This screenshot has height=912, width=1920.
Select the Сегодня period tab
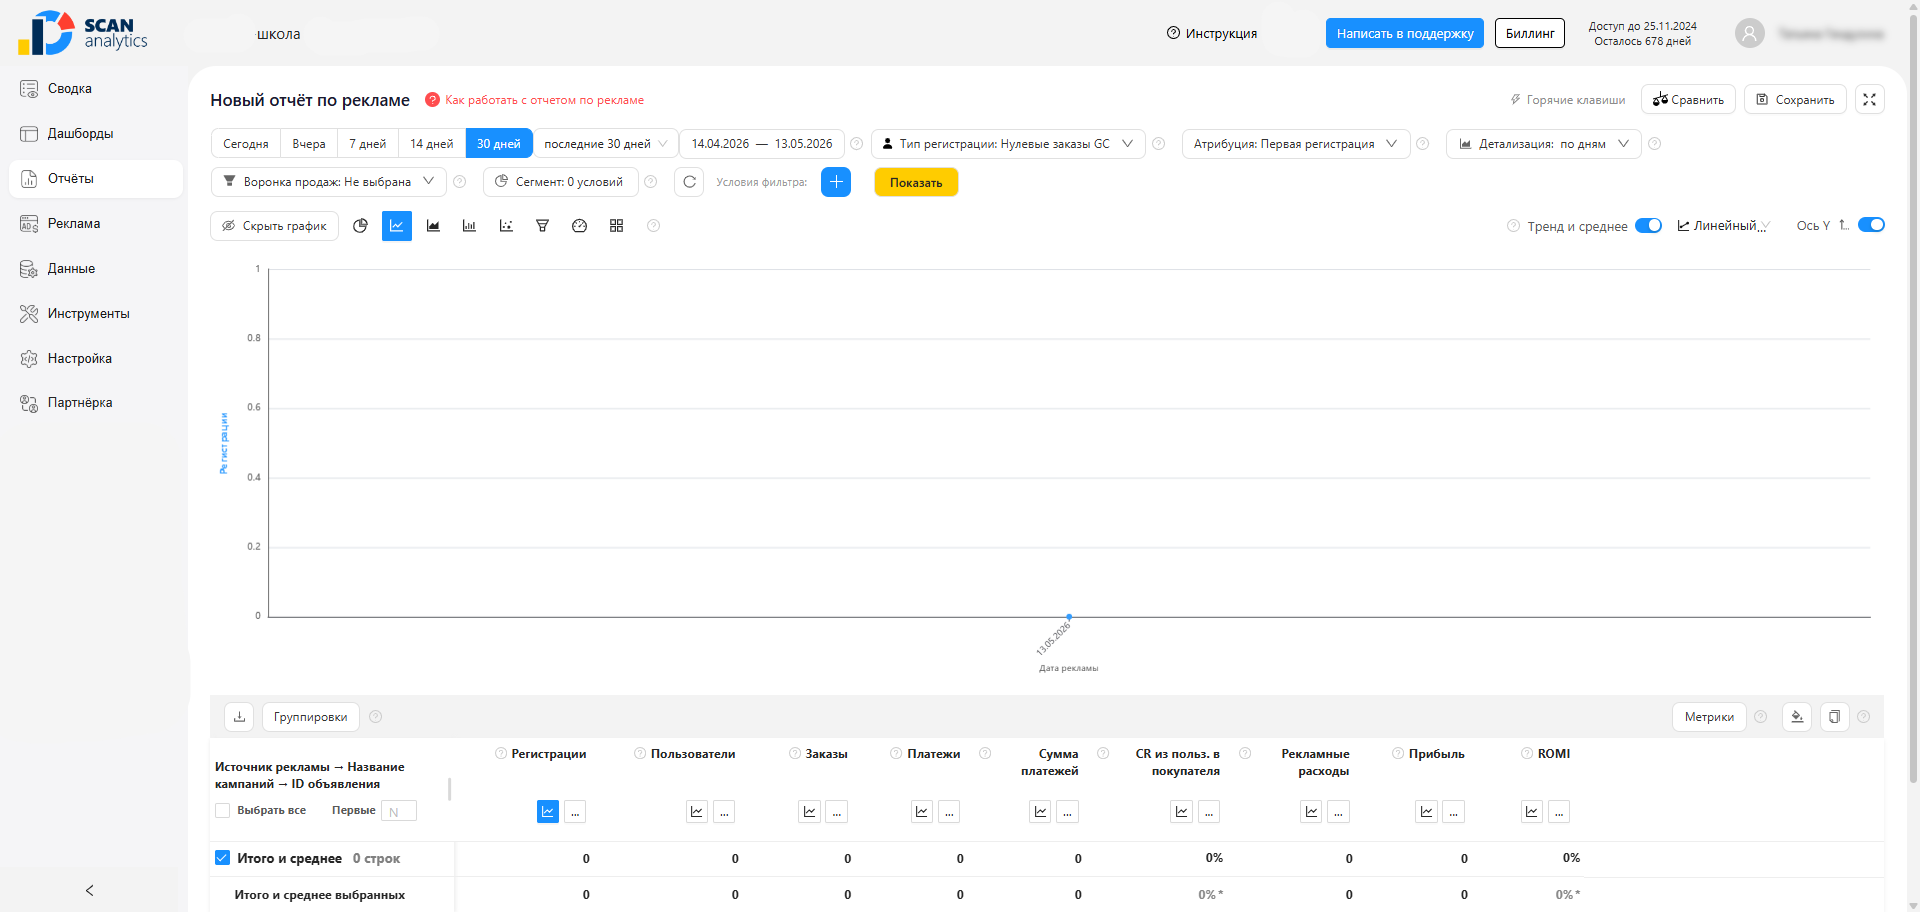[x=246, y=144]
